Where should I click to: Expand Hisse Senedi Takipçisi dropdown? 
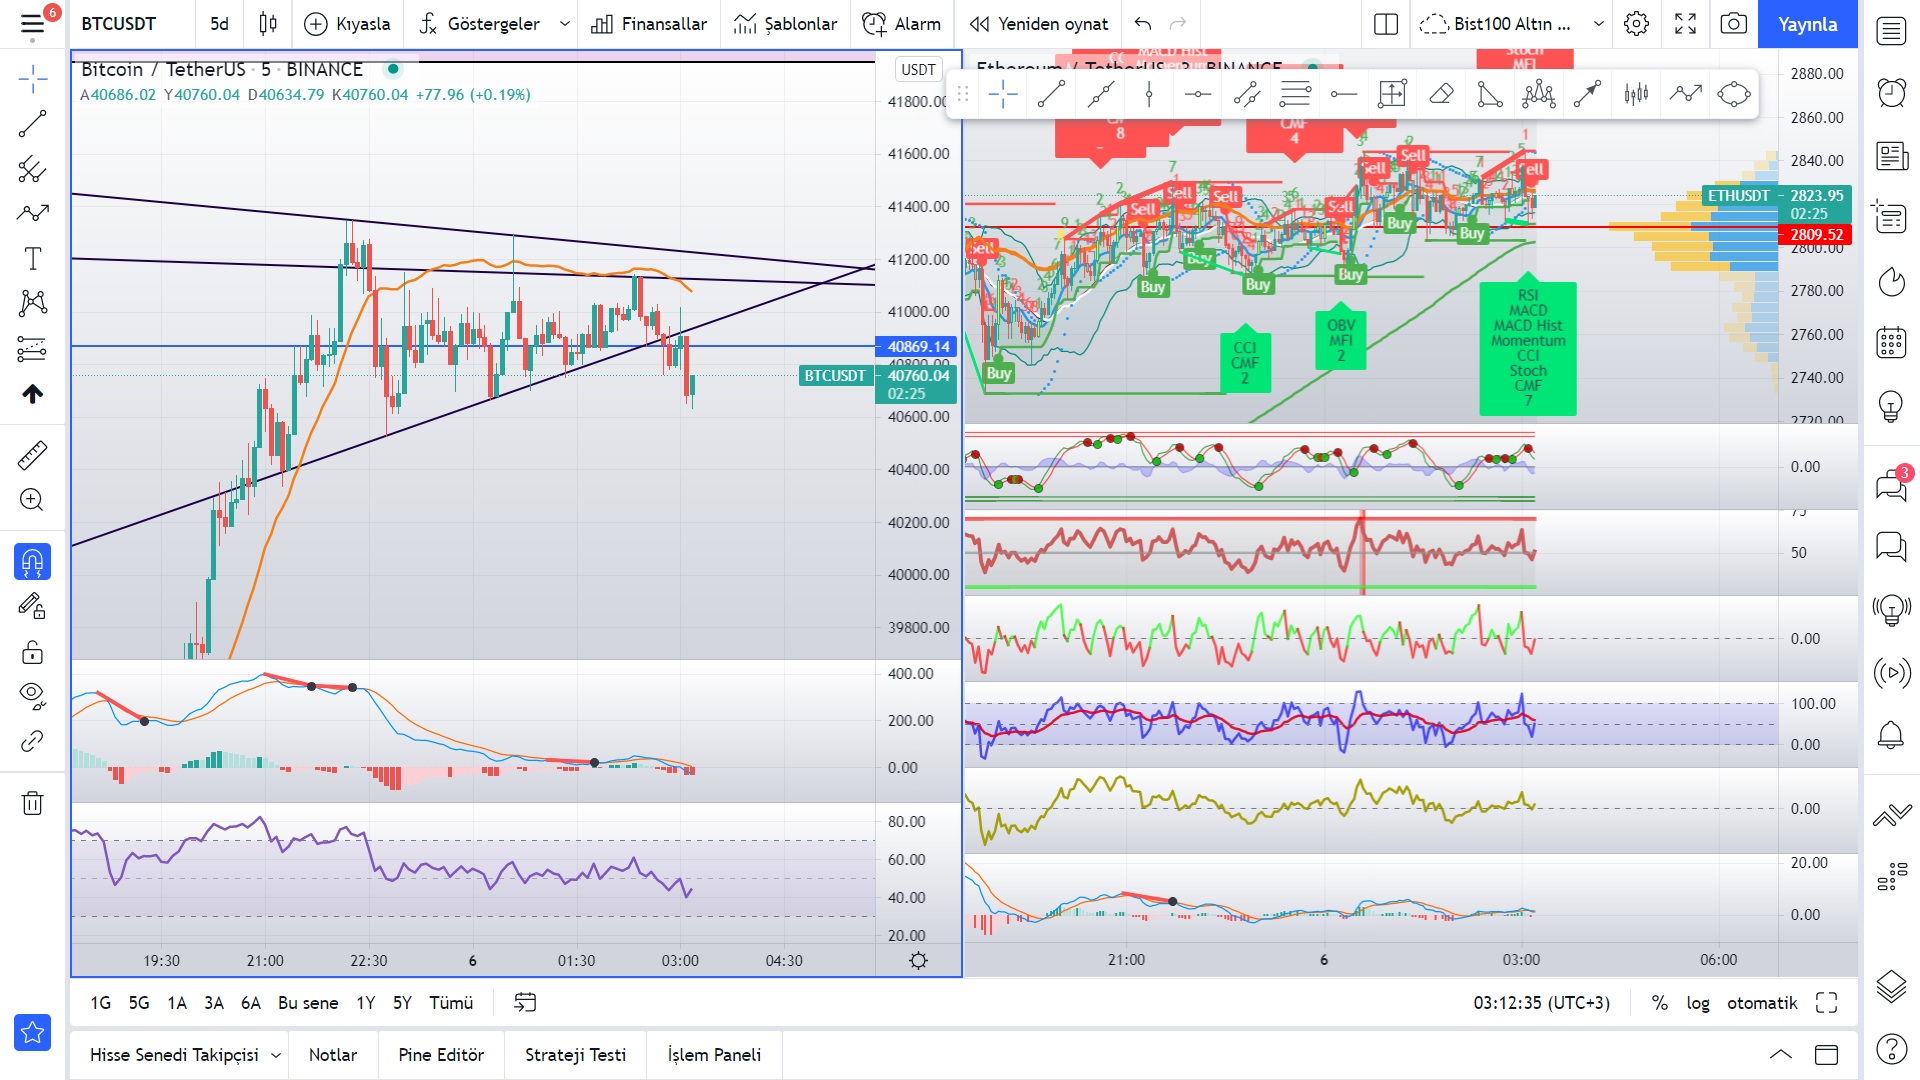click(276, 1055)
